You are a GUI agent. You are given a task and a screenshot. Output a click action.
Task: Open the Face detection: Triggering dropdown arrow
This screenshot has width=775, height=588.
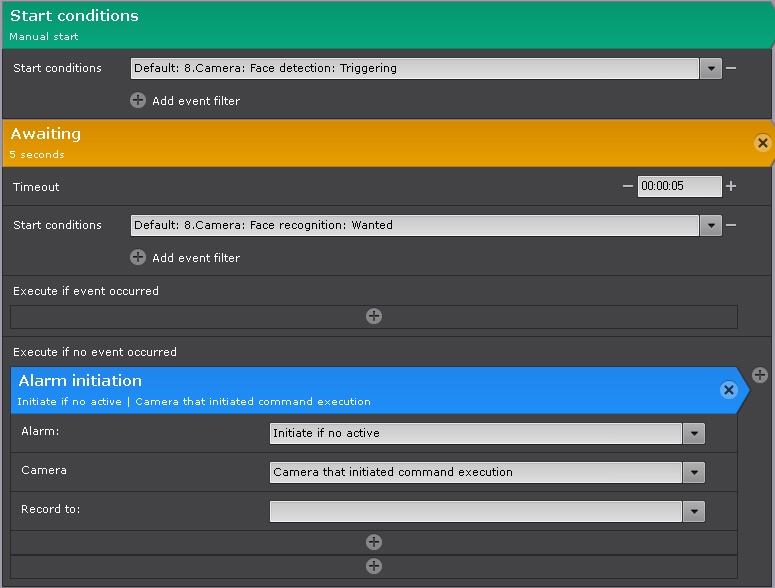(x=710, y=68)
